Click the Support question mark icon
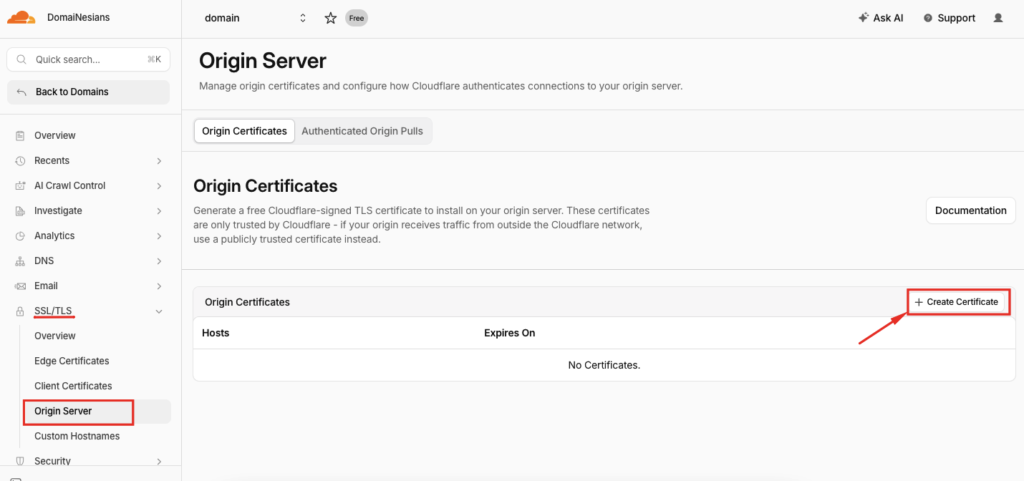This screenshot has height=481, width=1024. pos(928,18)
